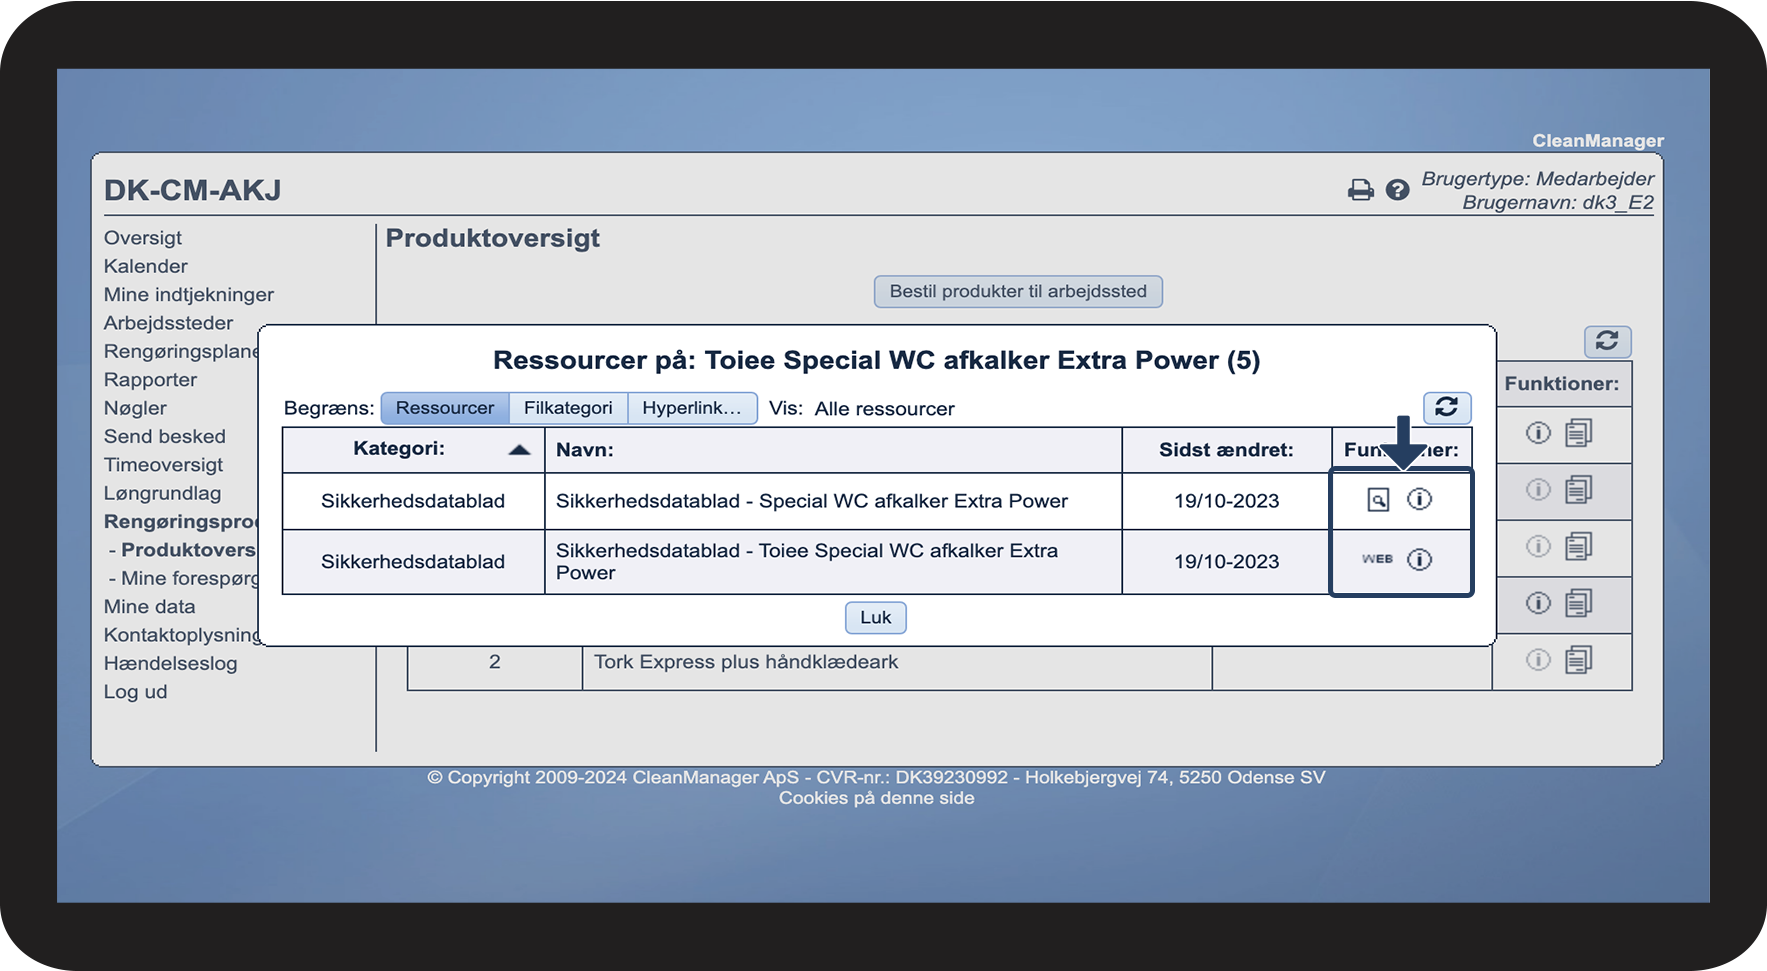Show info for Toiee Special WC afkalker datasheet
The width and height of the screenshot is (1767, 971).
1419,559
